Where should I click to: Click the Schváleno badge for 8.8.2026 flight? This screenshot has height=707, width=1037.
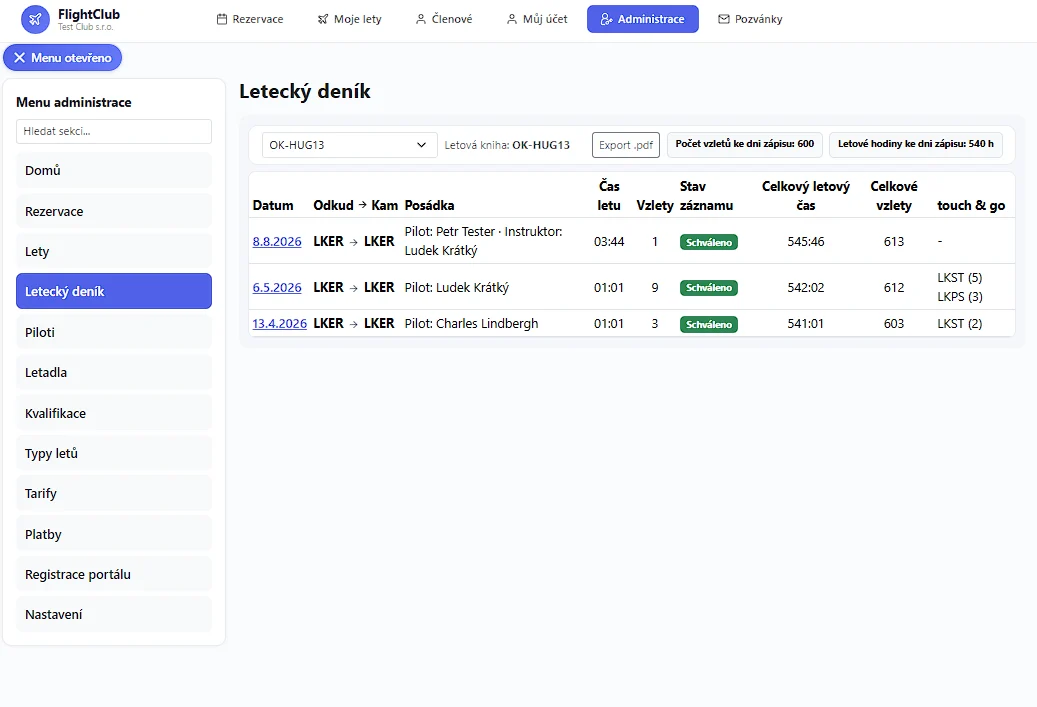click(708, 242)
